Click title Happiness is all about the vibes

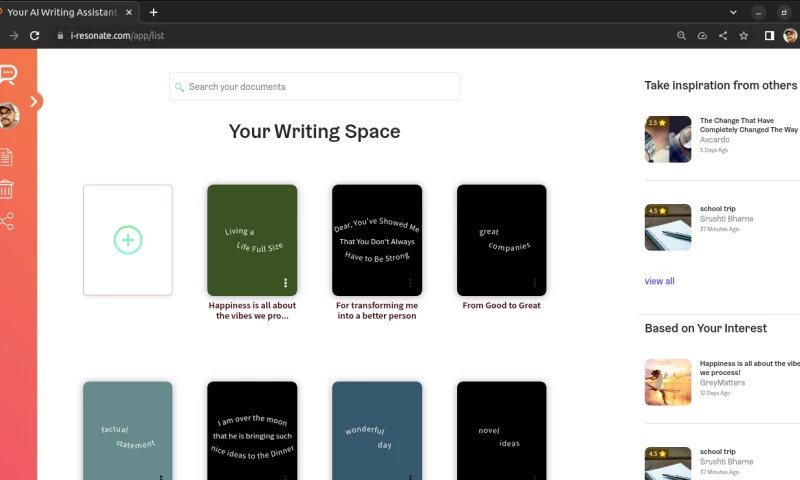pos(252,310)
